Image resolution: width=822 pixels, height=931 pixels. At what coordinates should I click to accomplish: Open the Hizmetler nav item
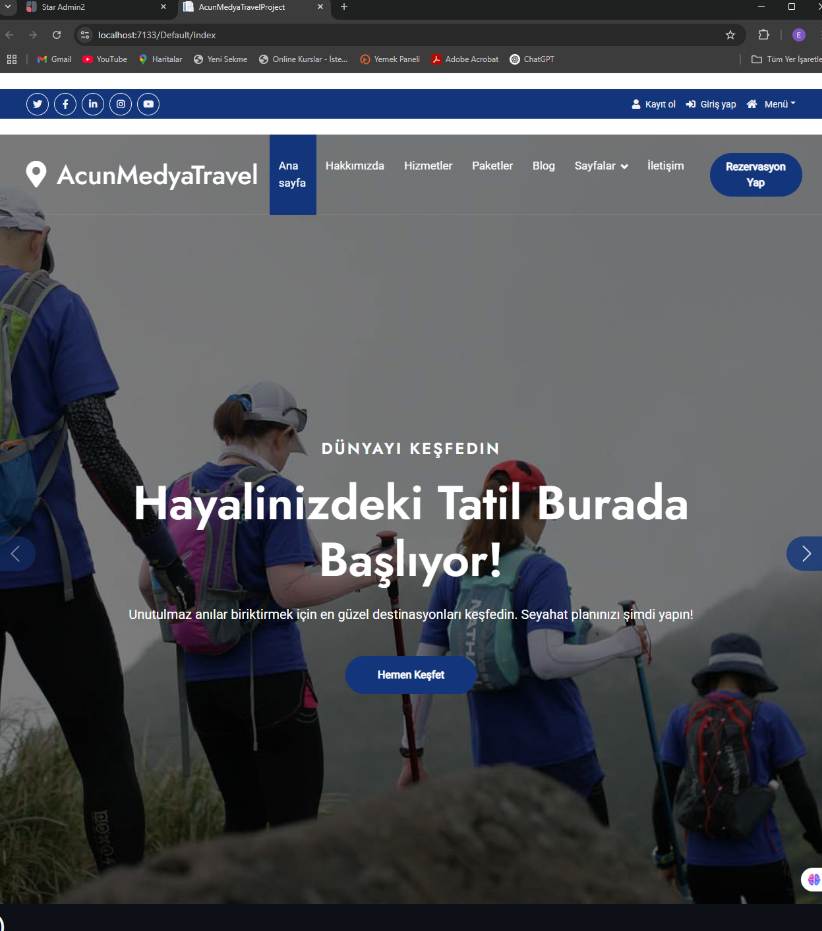[428, 166]
